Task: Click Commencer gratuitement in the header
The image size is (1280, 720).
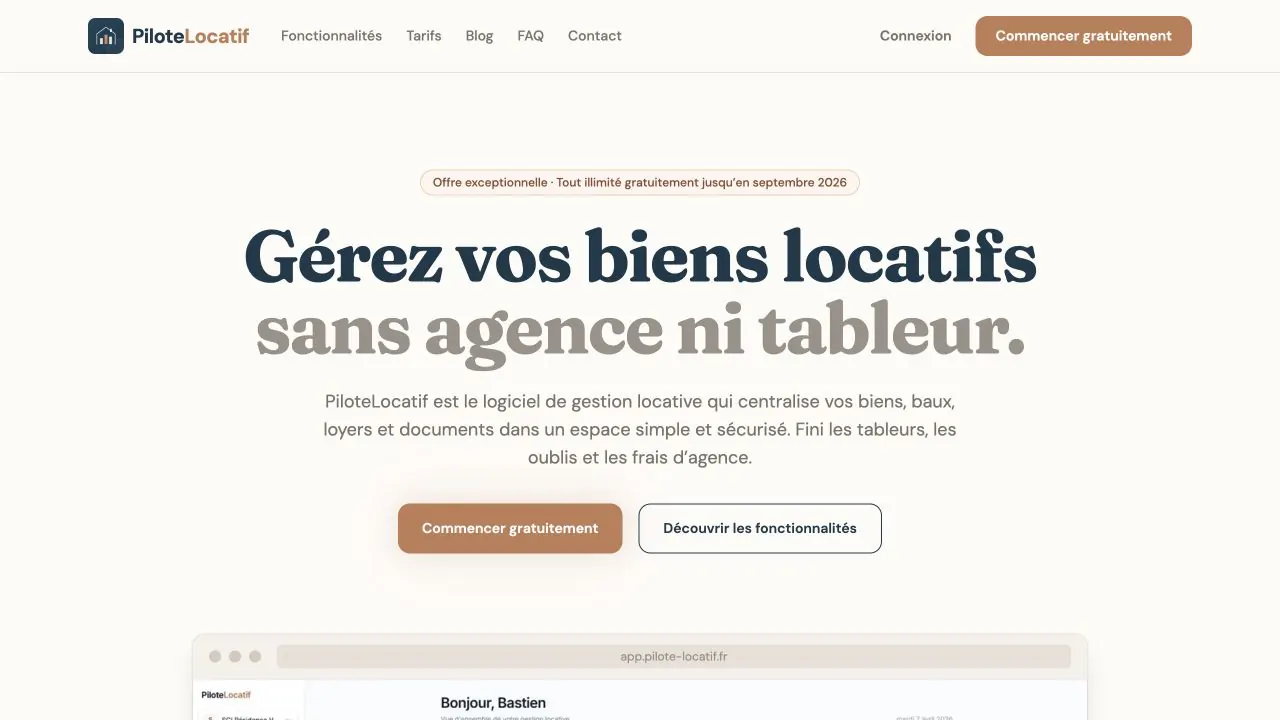Action: (1083, 36)
